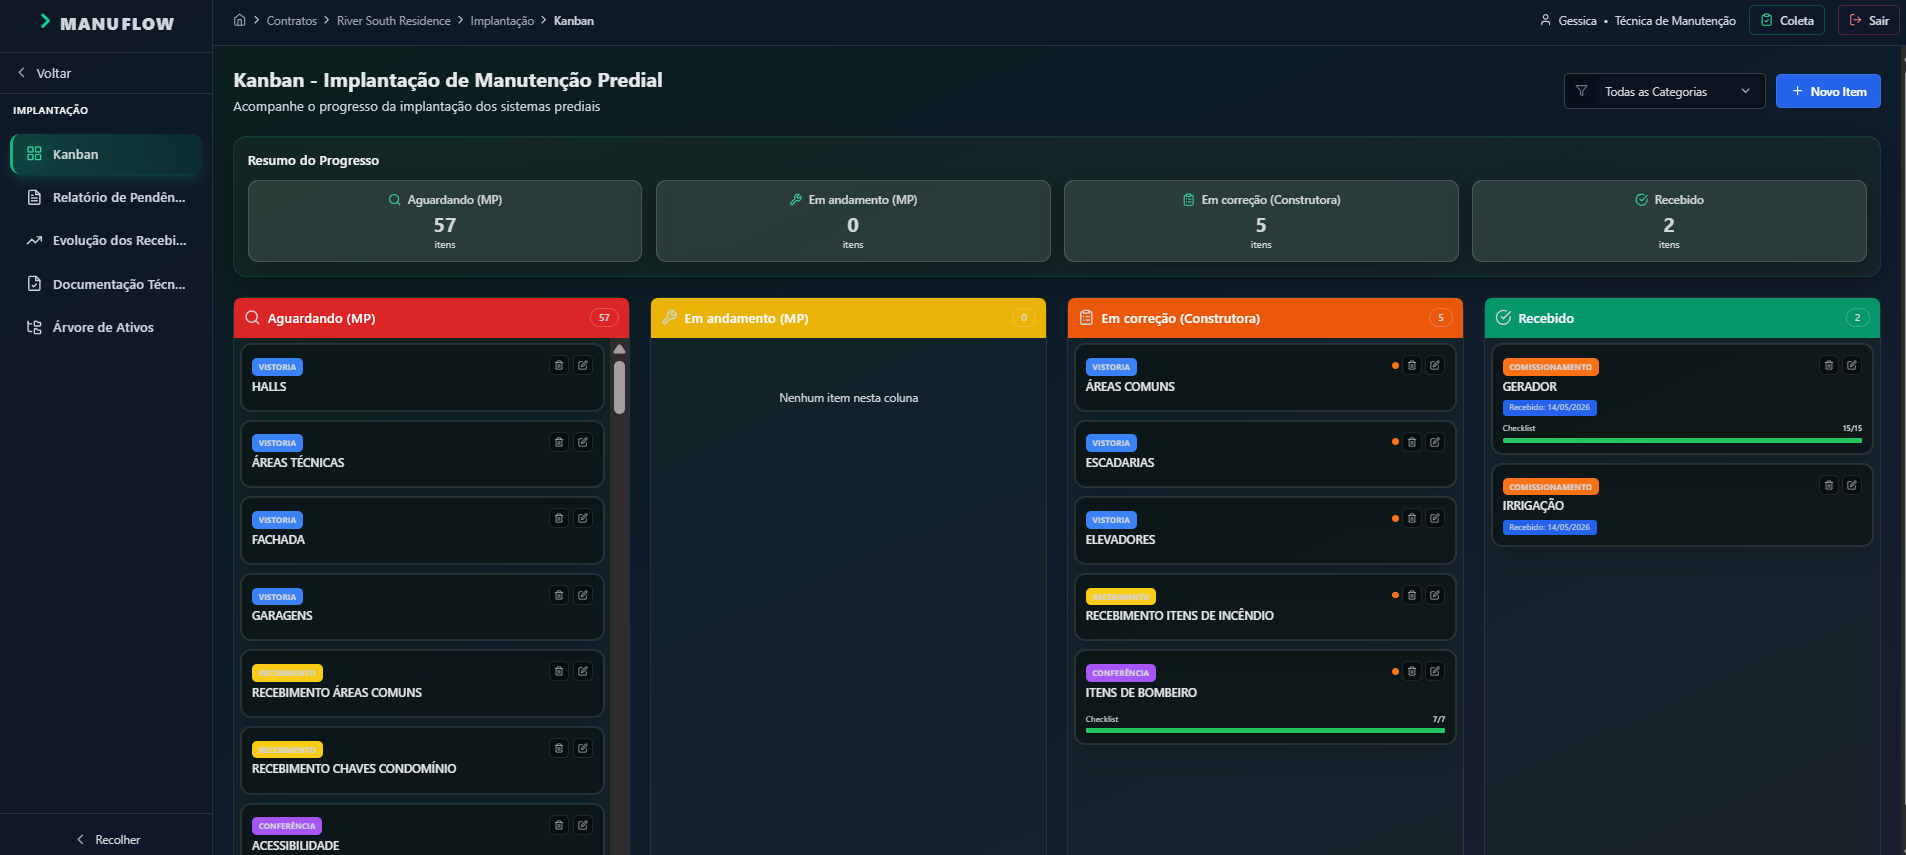Delete the GARAGENS card
Screen dimensions: 1906x855
(x=559, y=595)
